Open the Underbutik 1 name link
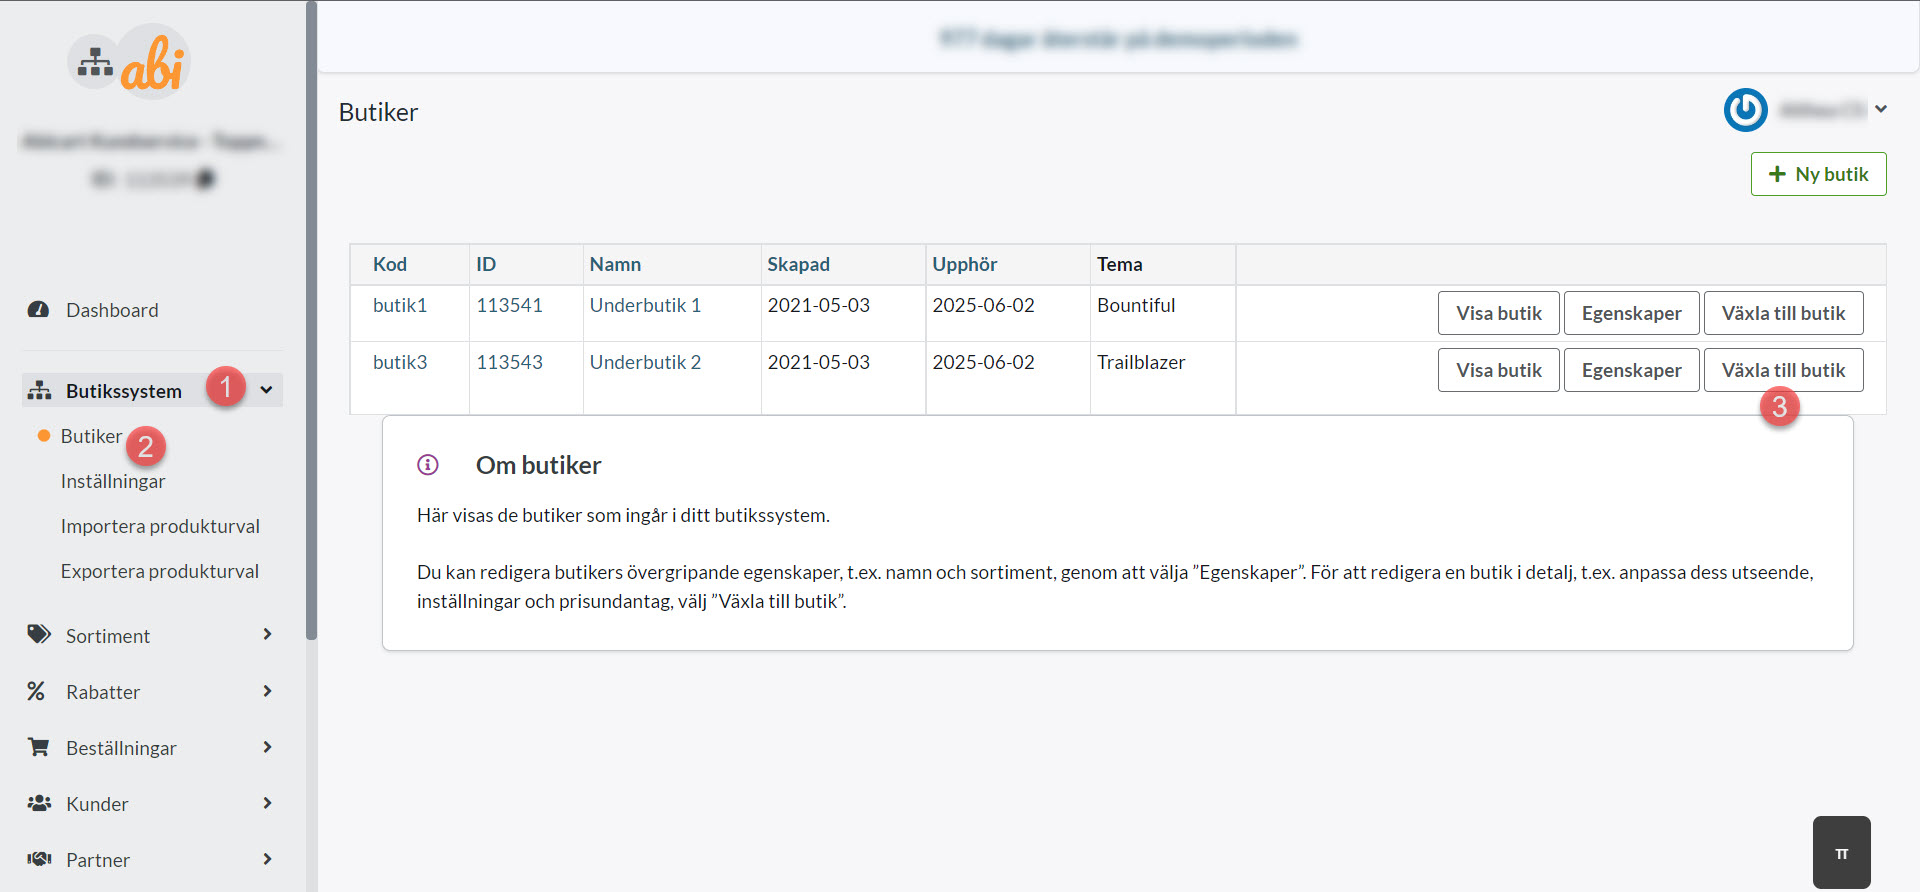Image resolution: width=1920 pixels, height=892 pixels. point(645,306)
